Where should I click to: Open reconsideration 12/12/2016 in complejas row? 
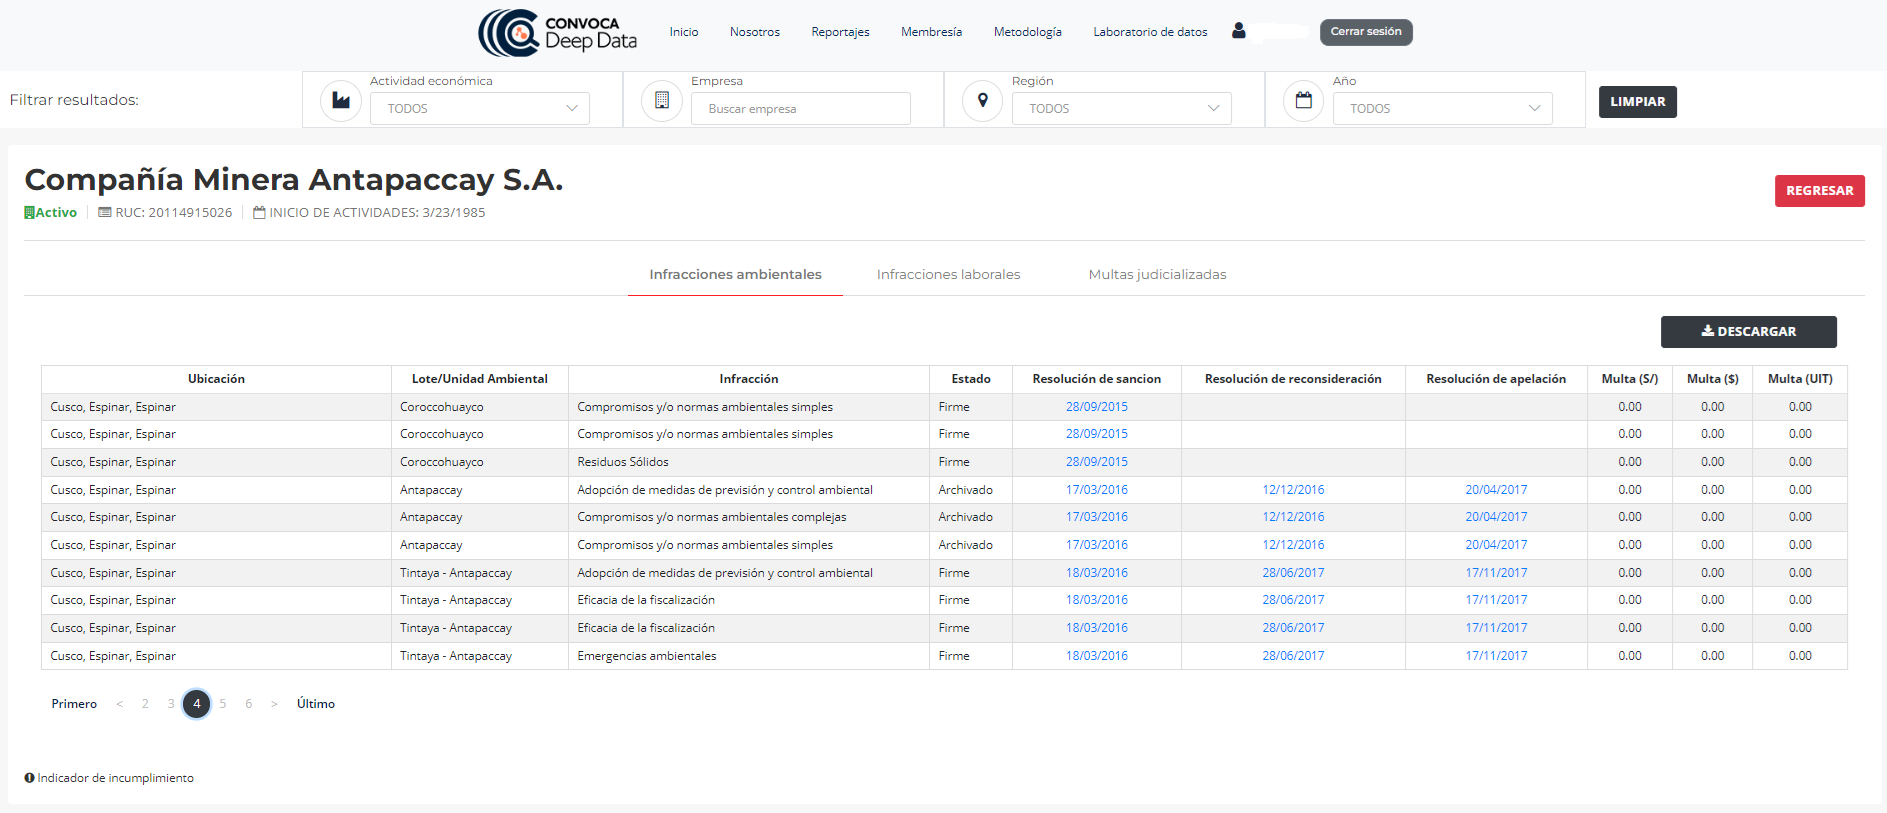[x=1293, y=517]
